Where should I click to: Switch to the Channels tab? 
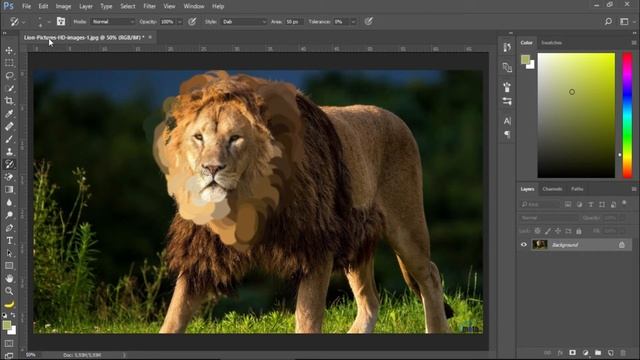[x=552, y=189]
